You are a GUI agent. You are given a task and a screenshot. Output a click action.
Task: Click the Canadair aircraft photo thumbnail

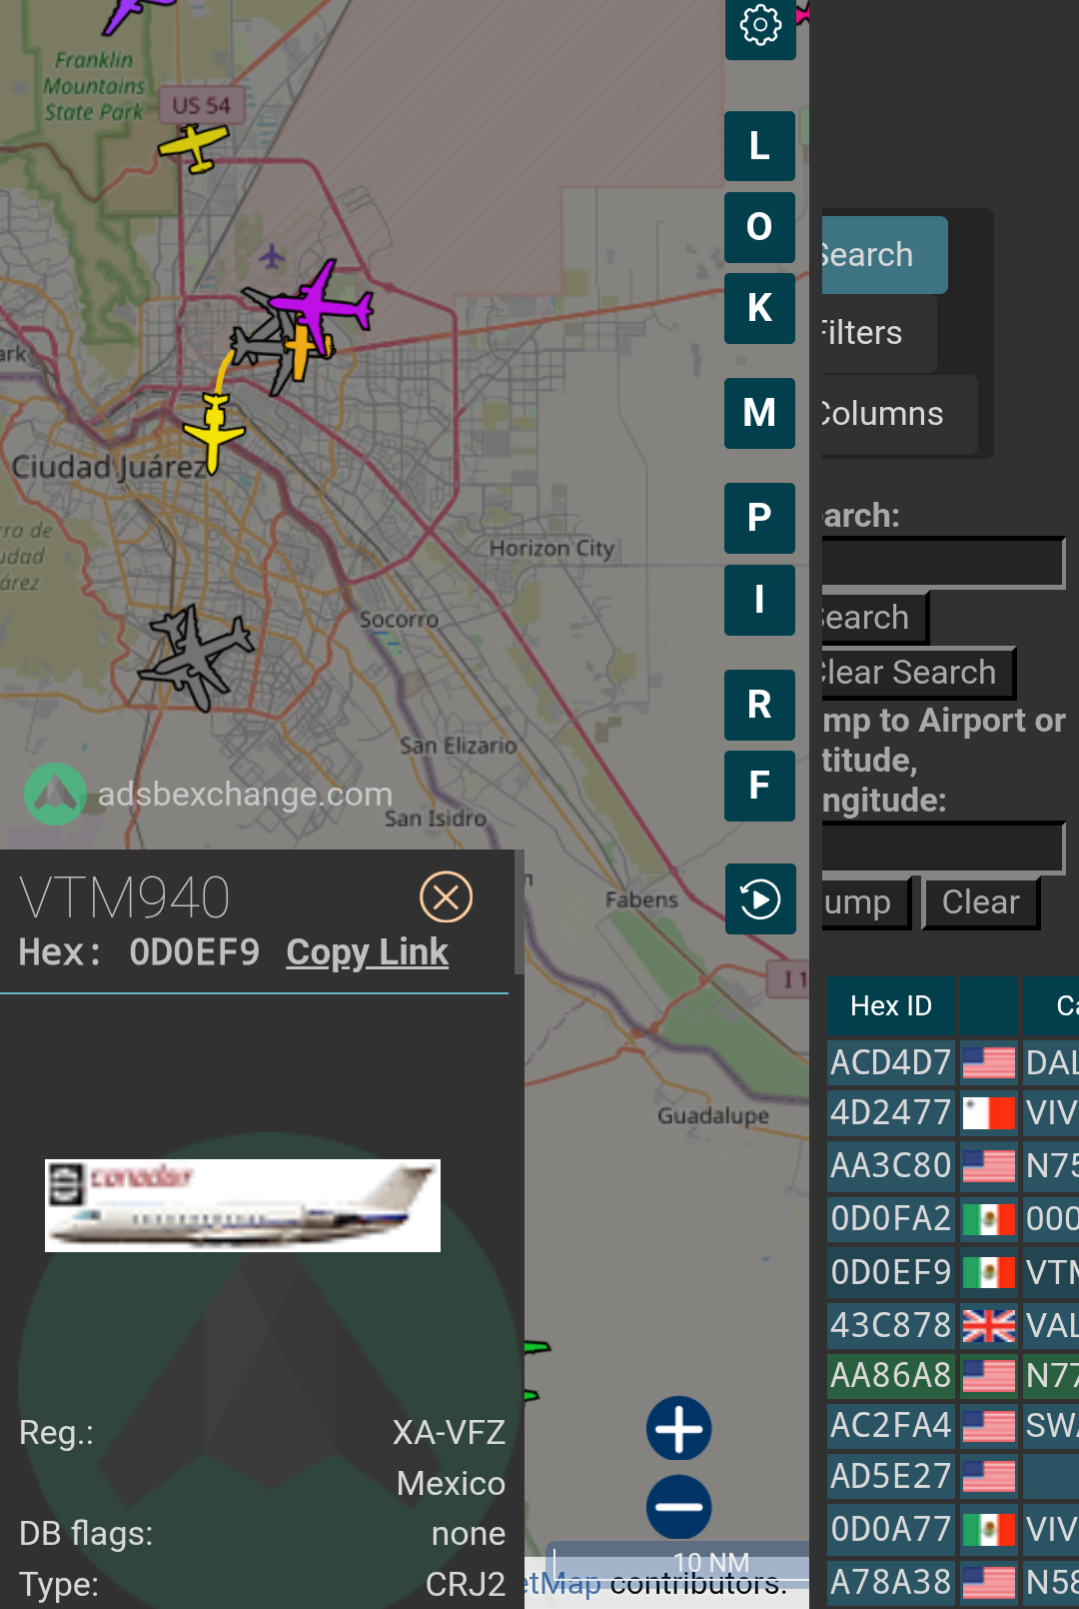point(243,1205)
